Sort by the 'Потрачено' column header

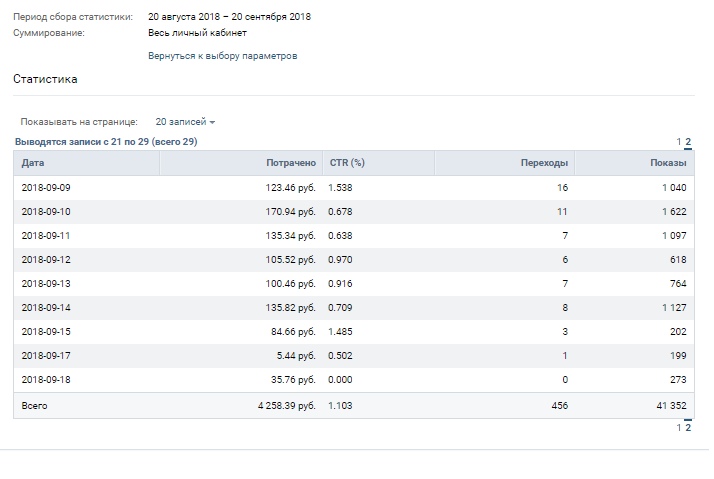pyautogui.click(x=291, y=163)
